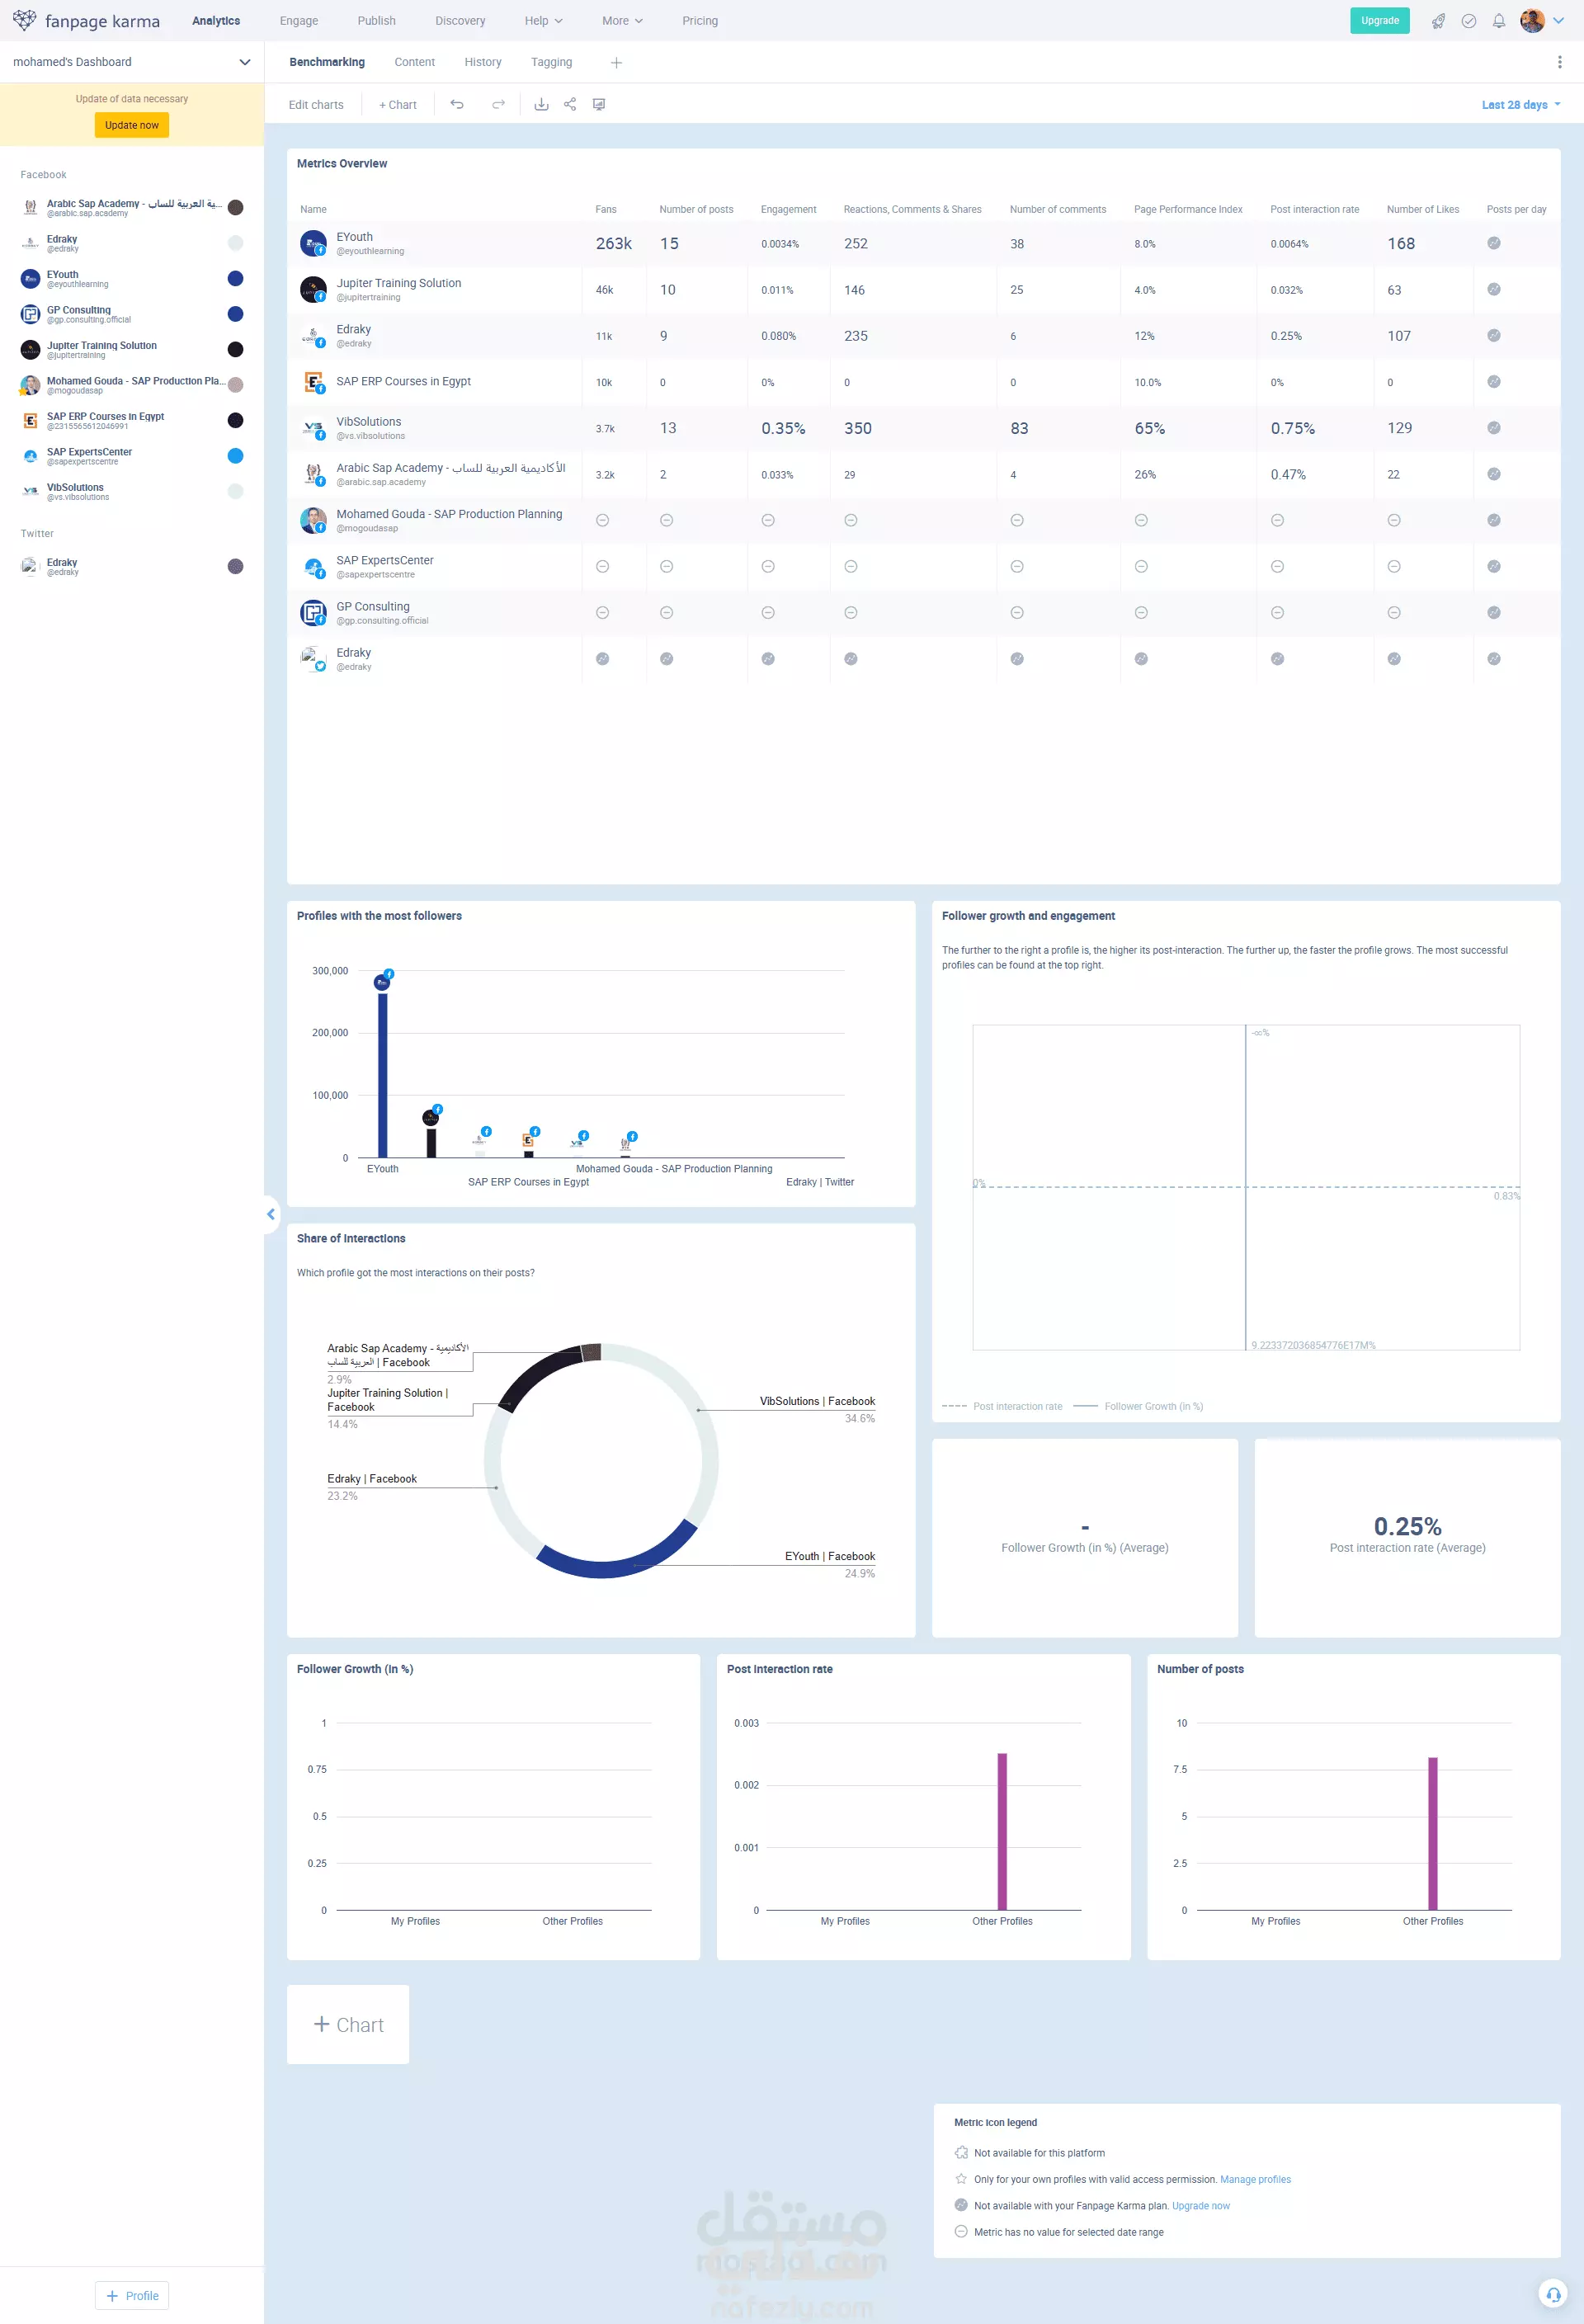
Task: Open account dropdown arrow next to avatar
Action: click(x=1558, y=21)
